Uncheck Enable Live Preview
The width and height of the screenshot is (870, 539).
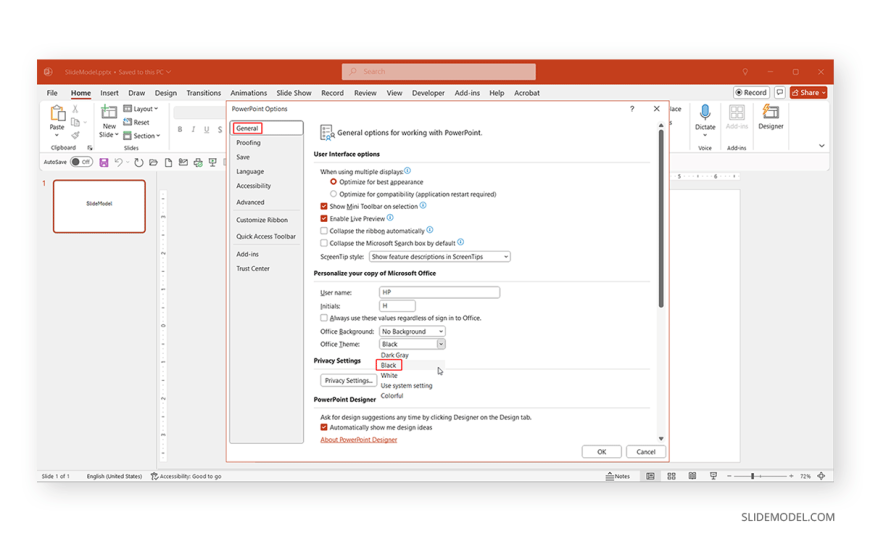coord(324,219)
